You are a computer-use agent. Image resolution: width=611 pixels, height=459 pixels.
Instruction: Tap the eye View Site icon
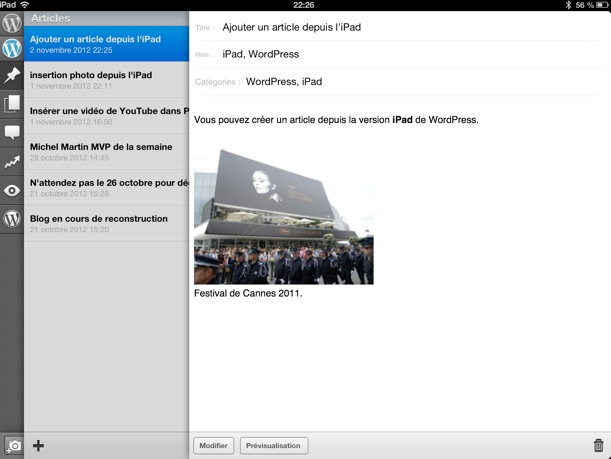coord(12,191)
